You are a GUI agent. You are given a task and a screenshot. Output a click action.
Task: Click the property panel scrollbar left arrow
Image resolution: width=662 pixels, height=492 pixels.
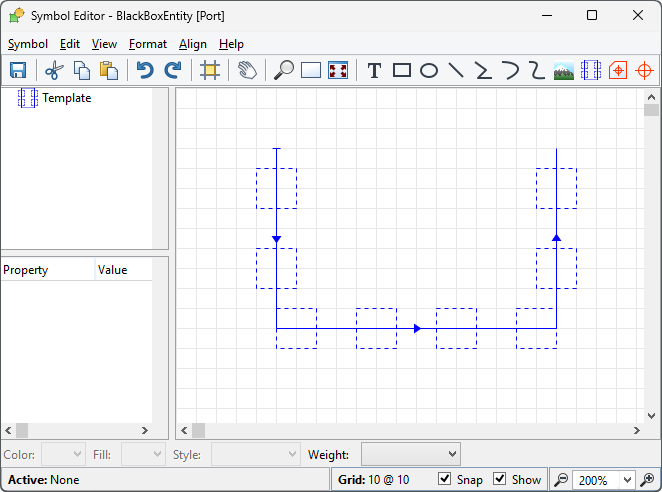click(x=8, y=430)
